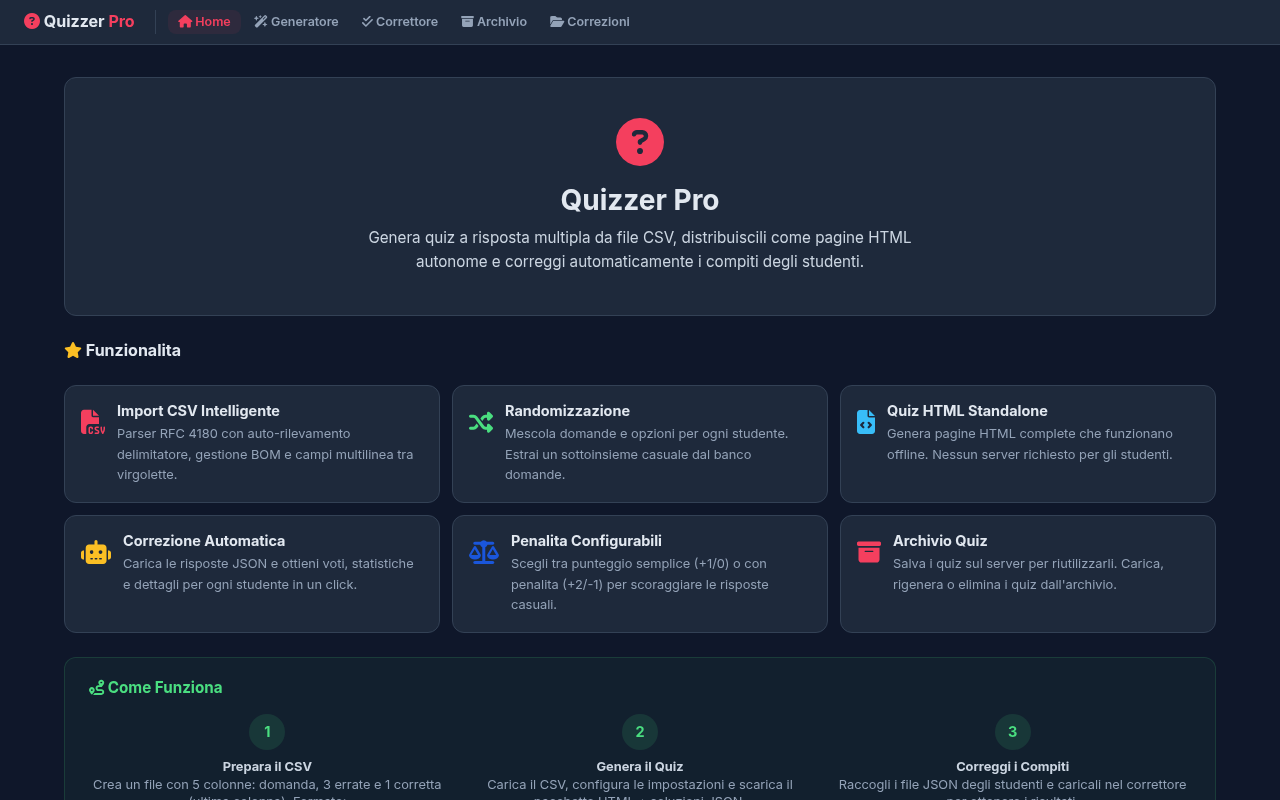Screen dimensions: 1280x800
Task: Click the archive box icon on Archivio Quiz
Action: [x=869, y=550]
